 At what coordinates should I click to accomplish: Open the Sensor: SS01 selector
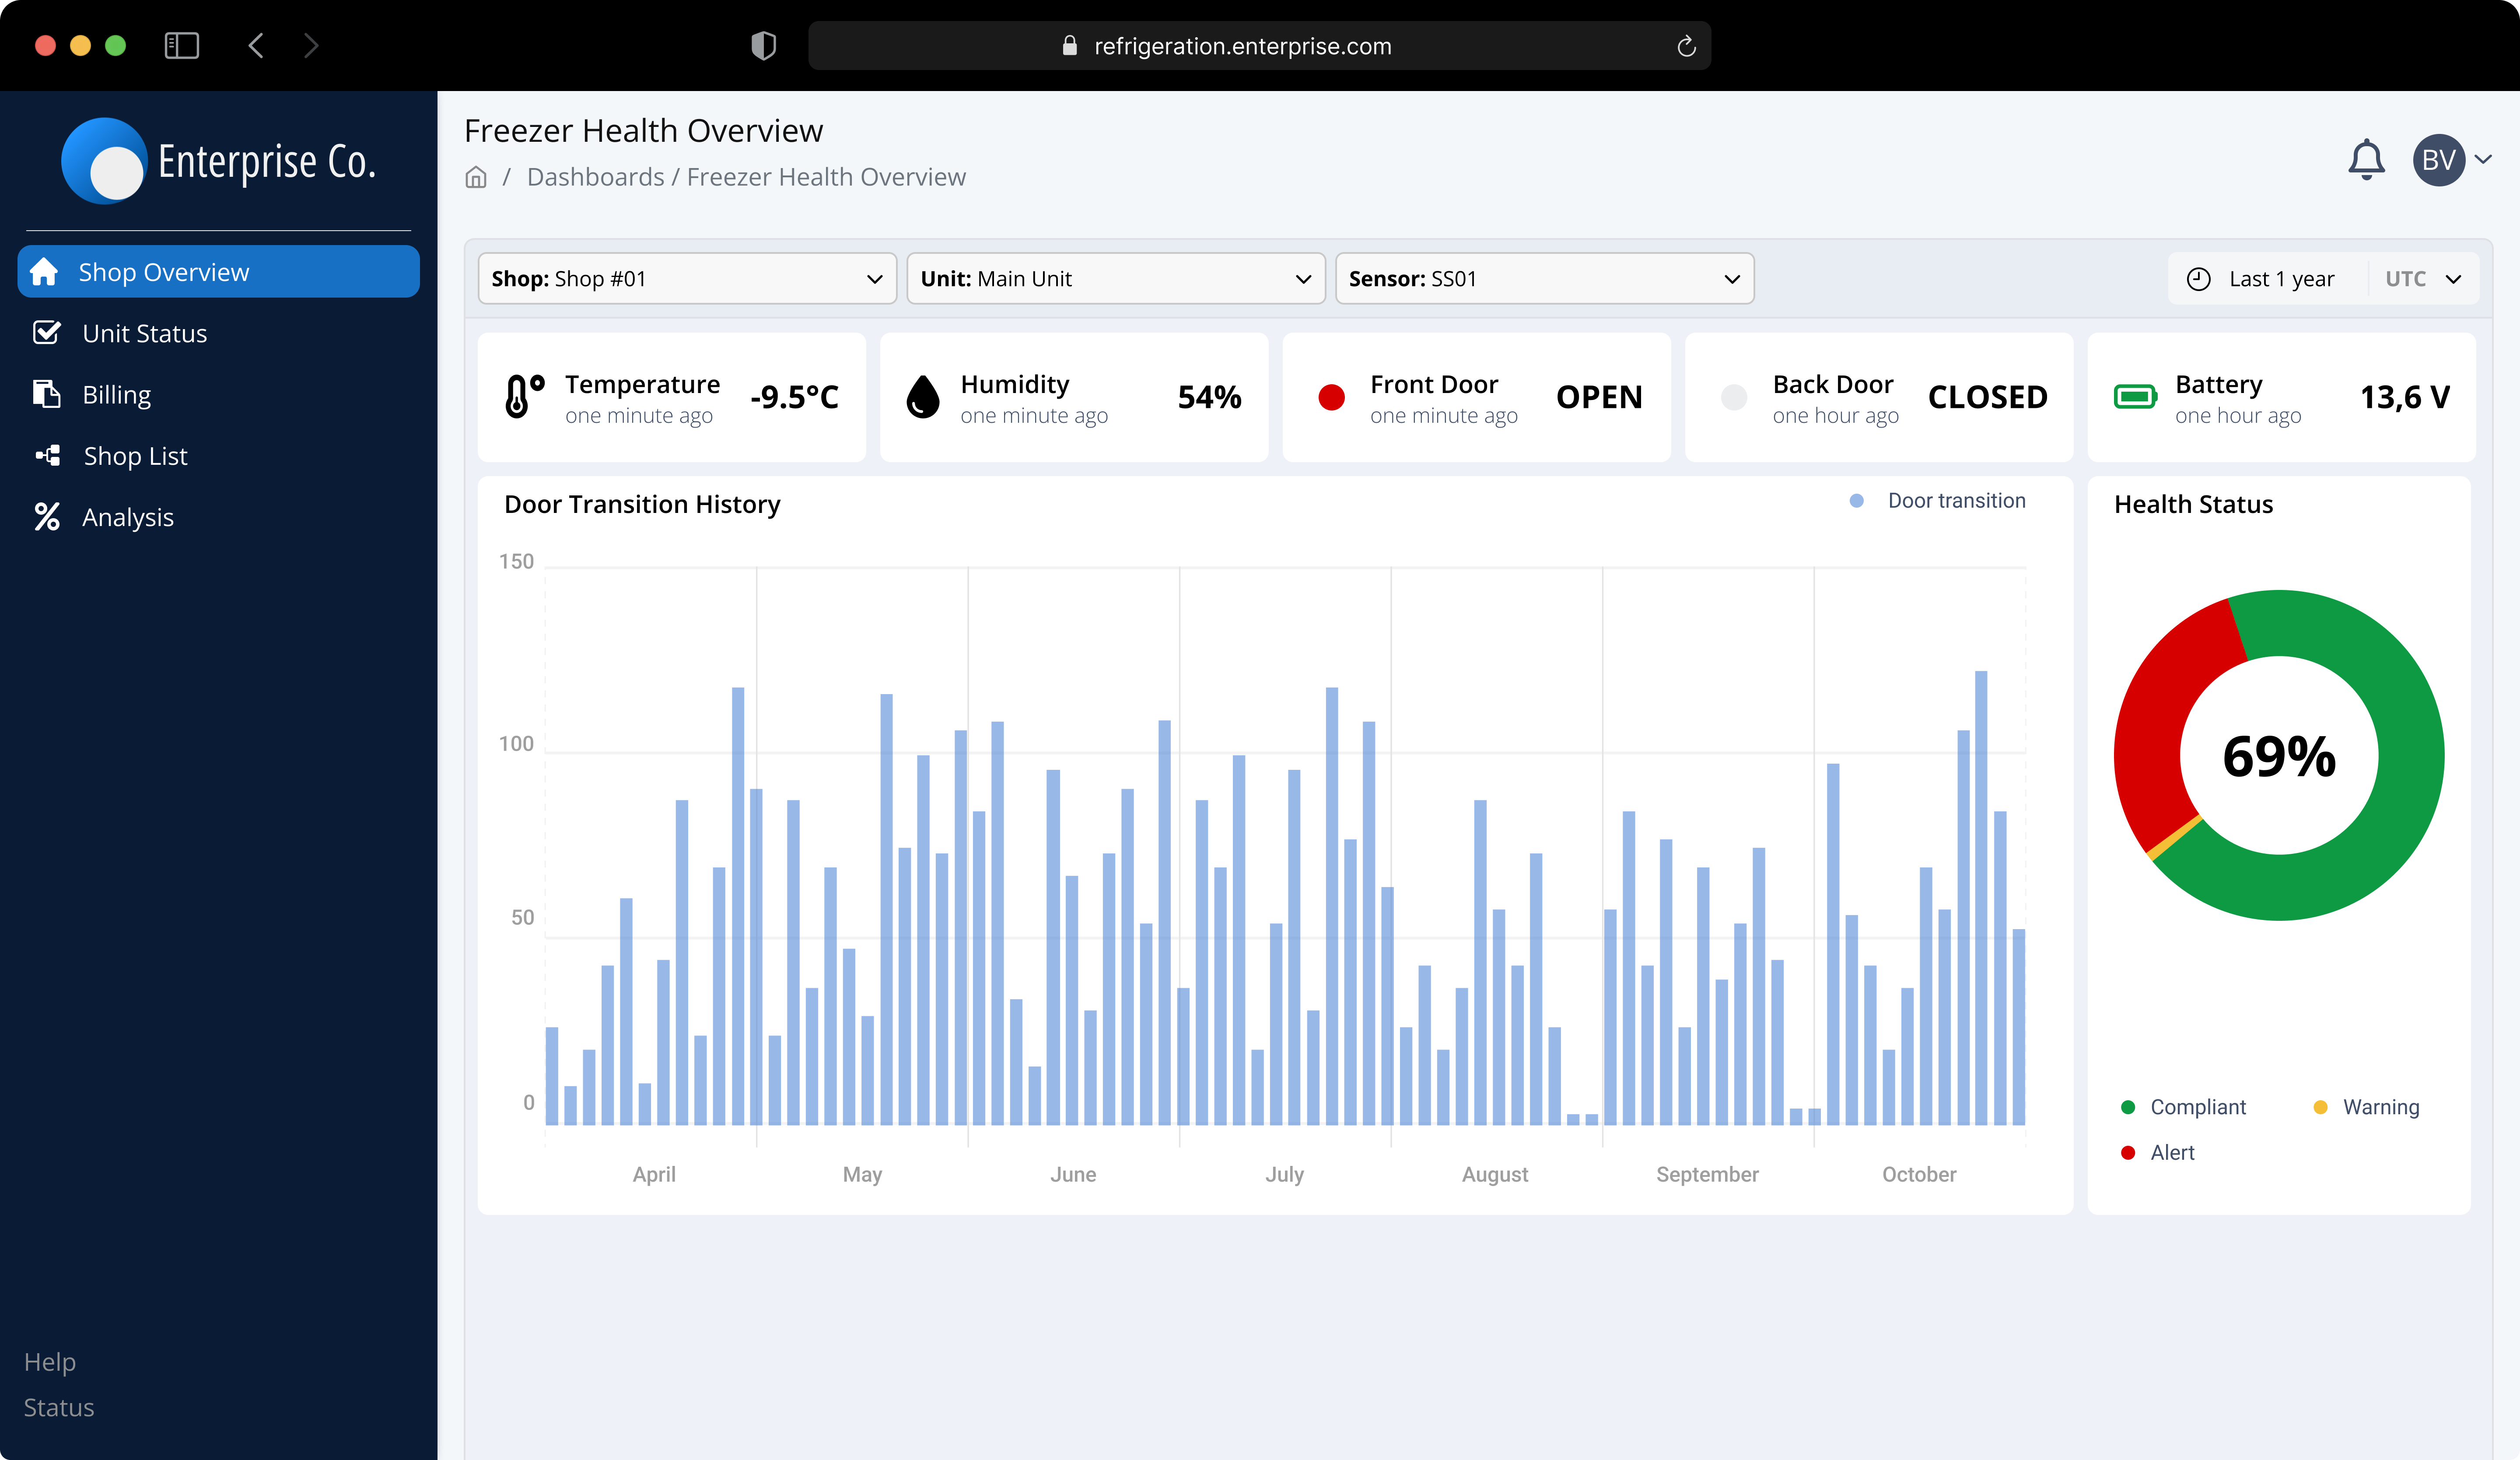click(x=1543, y=279)
